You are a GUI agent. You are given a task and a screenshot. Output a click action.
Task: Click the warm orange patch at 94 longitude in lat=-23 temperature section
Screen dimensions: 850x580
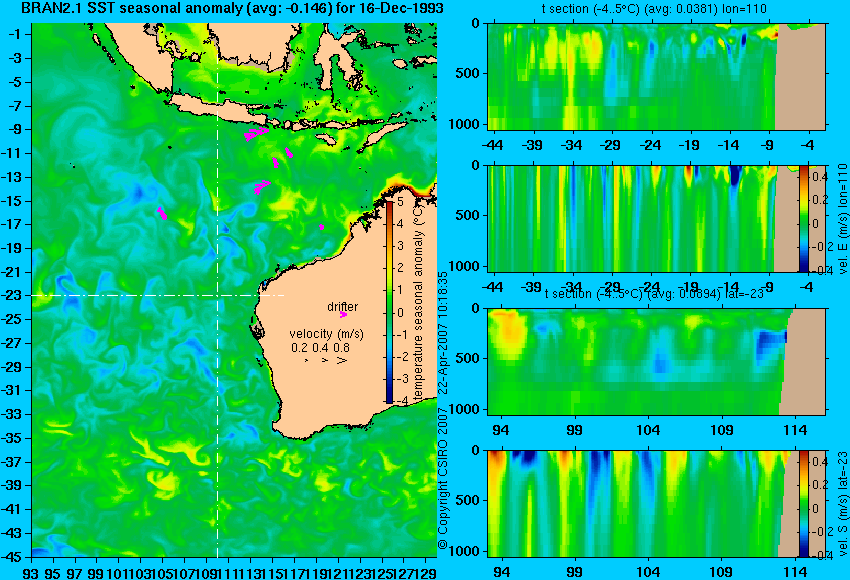coord(508,333)
